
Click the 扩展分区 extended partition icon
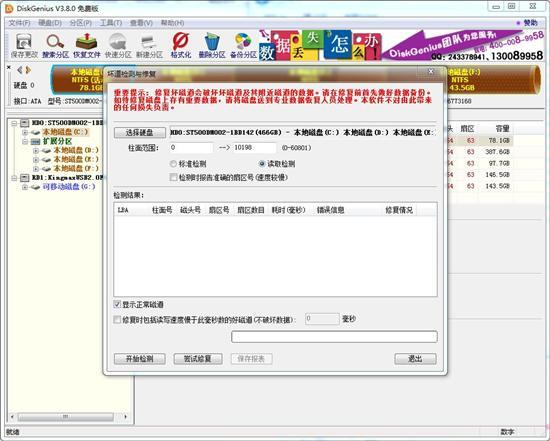(x=35, y=141)
